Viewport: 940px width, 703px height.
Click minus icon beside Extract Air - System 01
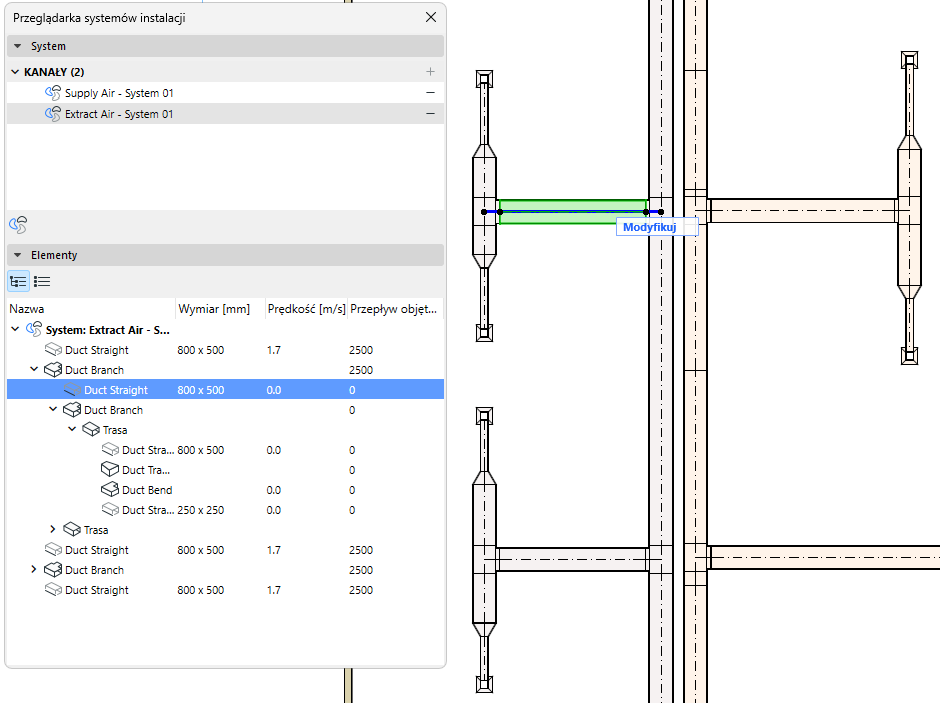[430, 114]
